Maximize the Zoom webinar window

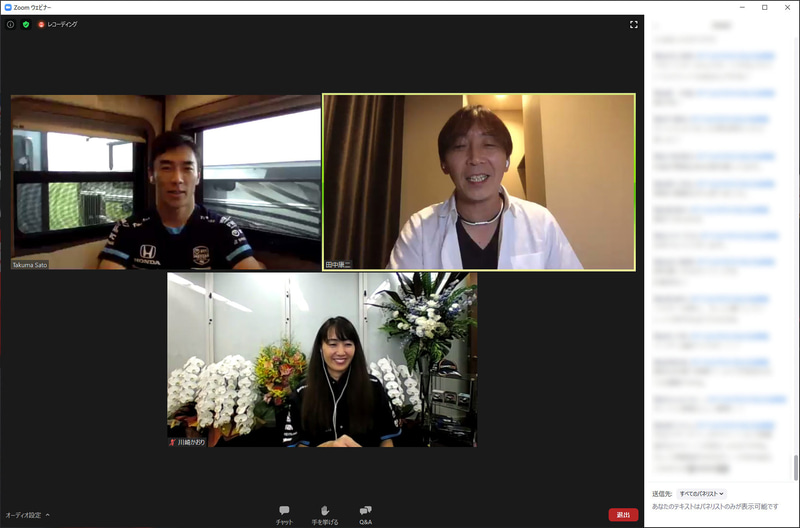tap(765, 8)
